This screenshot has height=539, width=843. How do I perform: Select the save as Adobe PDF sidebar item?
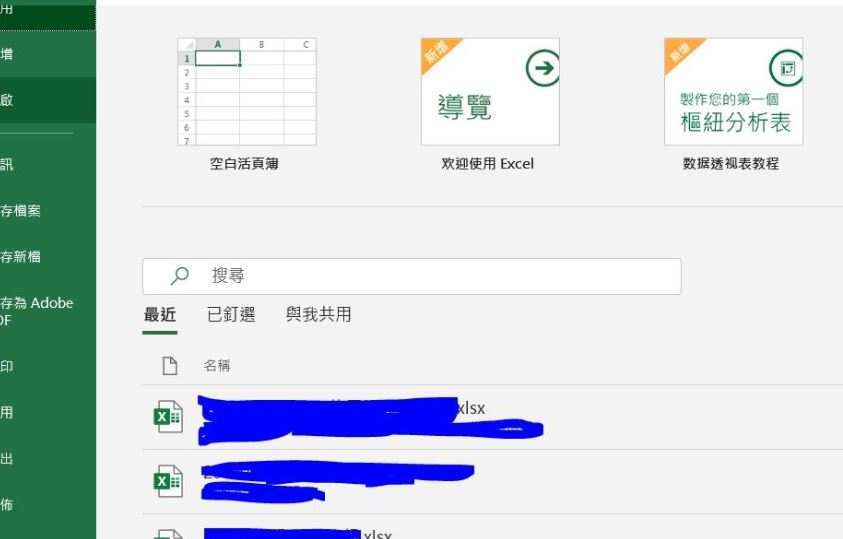coord(47,311)
